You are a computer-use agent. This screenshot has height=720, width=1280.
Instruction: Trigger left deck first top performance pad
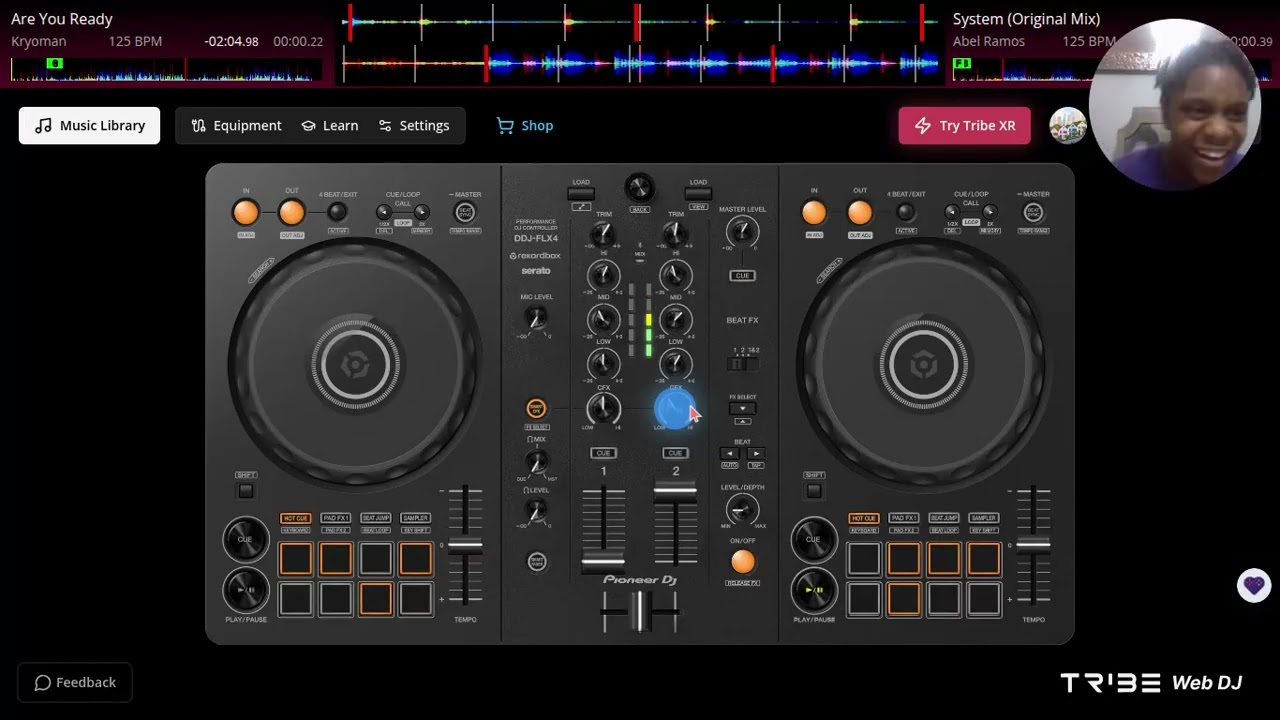295,559
